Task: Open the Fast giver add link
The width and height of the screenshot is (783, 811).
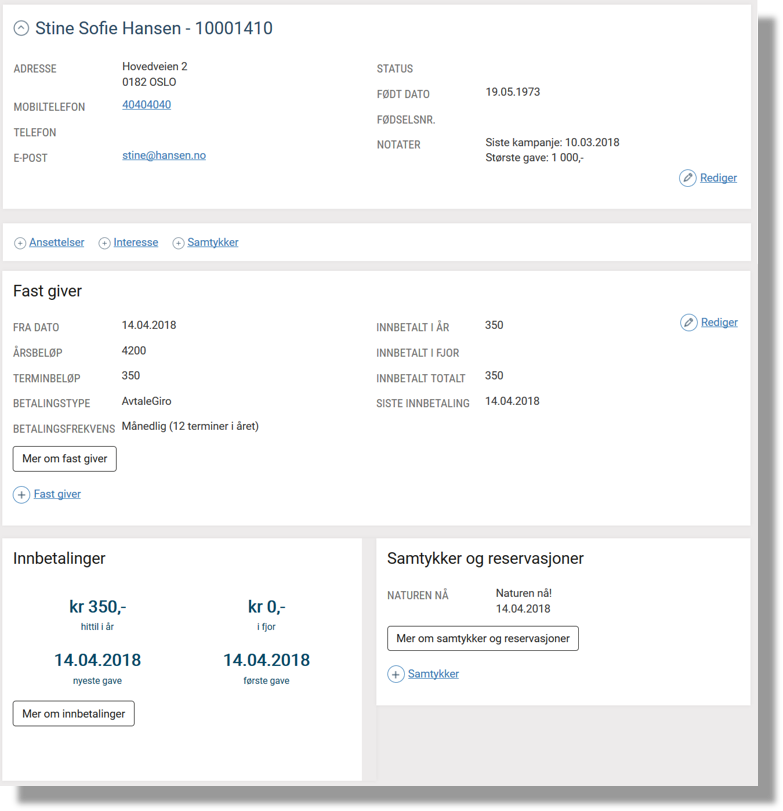Action: 57,494
